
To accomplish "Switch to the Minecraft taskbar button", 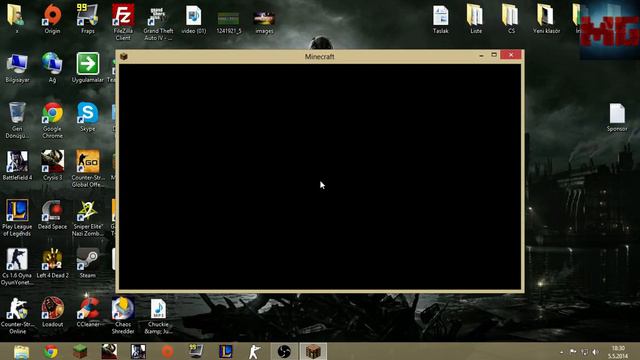I will pos(313,352).
